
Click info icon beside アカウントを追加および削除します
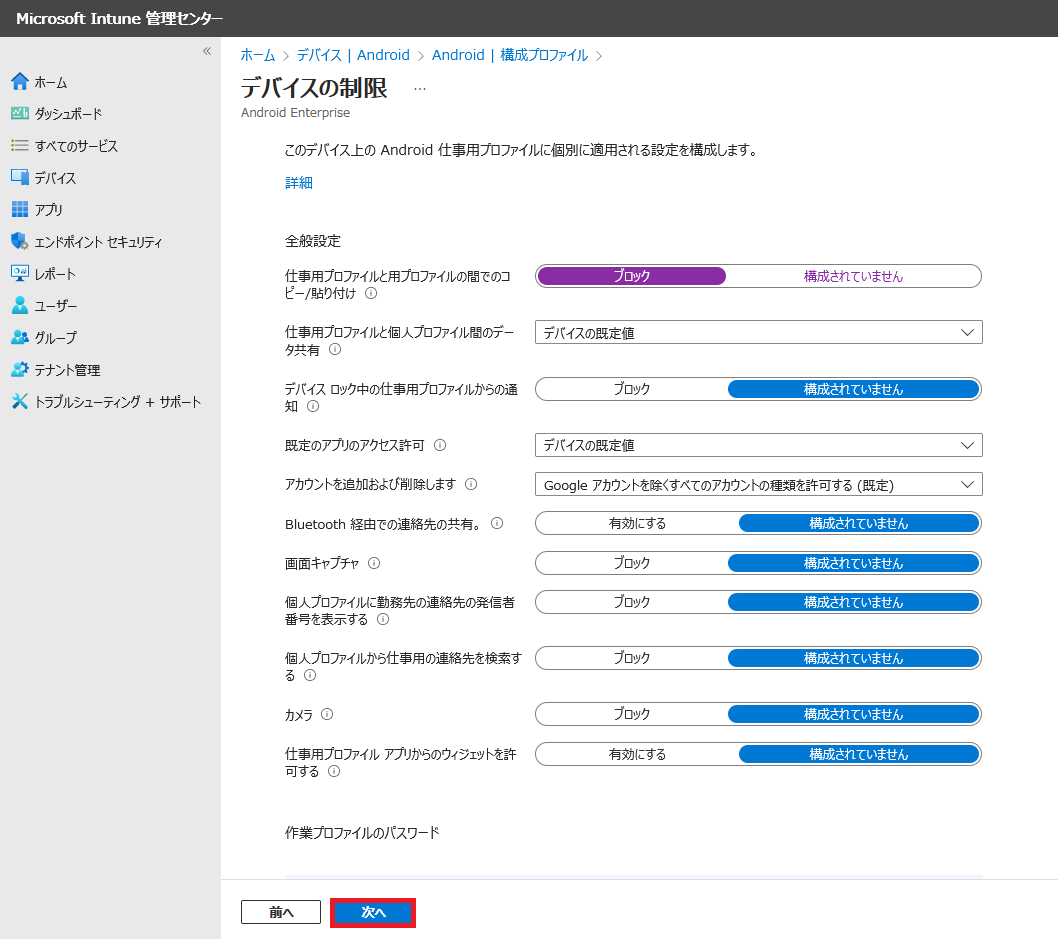(472, 484)
